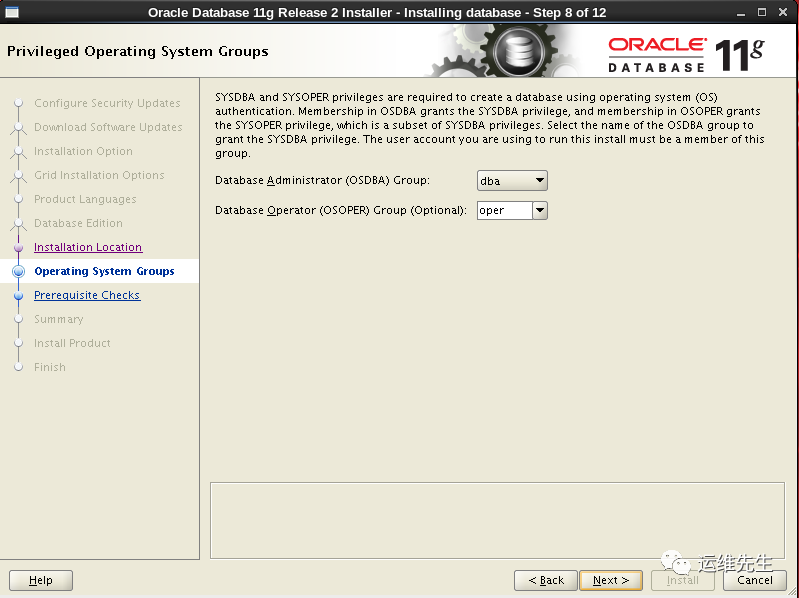799x598 pixels.
Task: Open the Prerequisite Checks step link
Action: click(87, 295)
